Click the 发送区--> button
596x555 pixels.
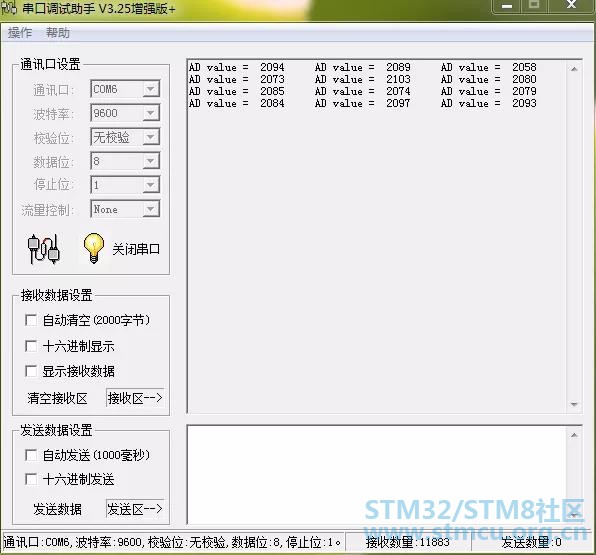pyautogui.click(x=135, y=509)
